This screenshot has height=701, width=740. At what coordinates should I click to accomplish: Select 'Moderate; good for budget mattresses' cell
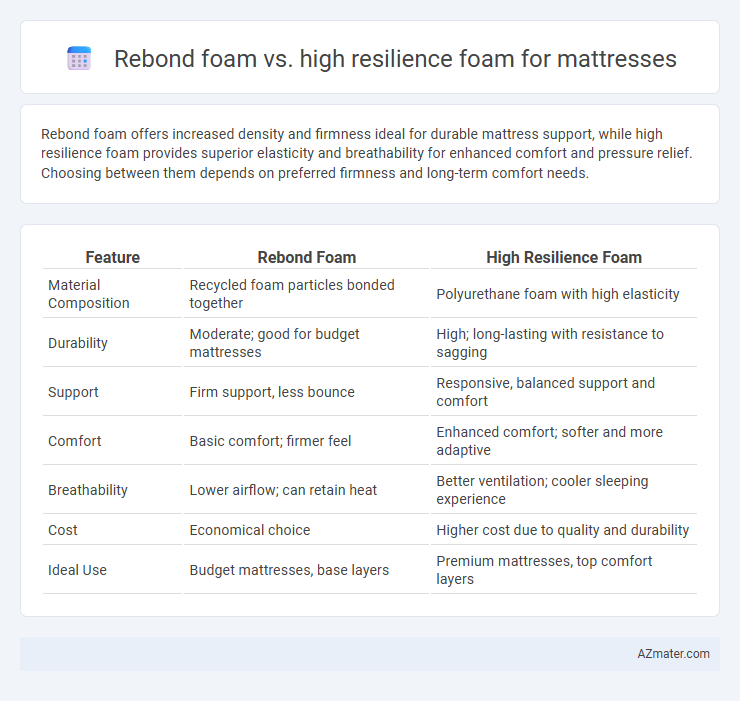pyautogui.click(x=274, y=343)
